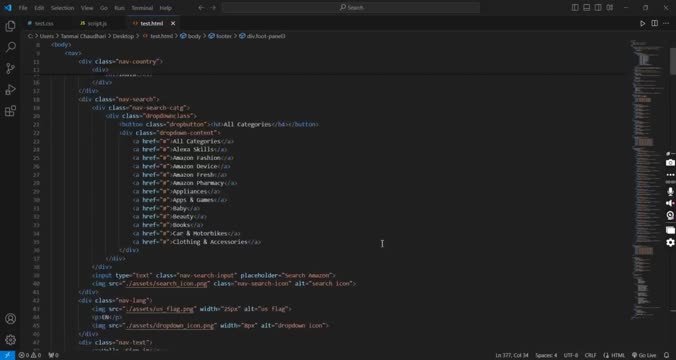Image resolution: width=676 pixels, height=360 pixels.
Task: Click the speaker icon on the recorder bar
Action: [670, 203]
